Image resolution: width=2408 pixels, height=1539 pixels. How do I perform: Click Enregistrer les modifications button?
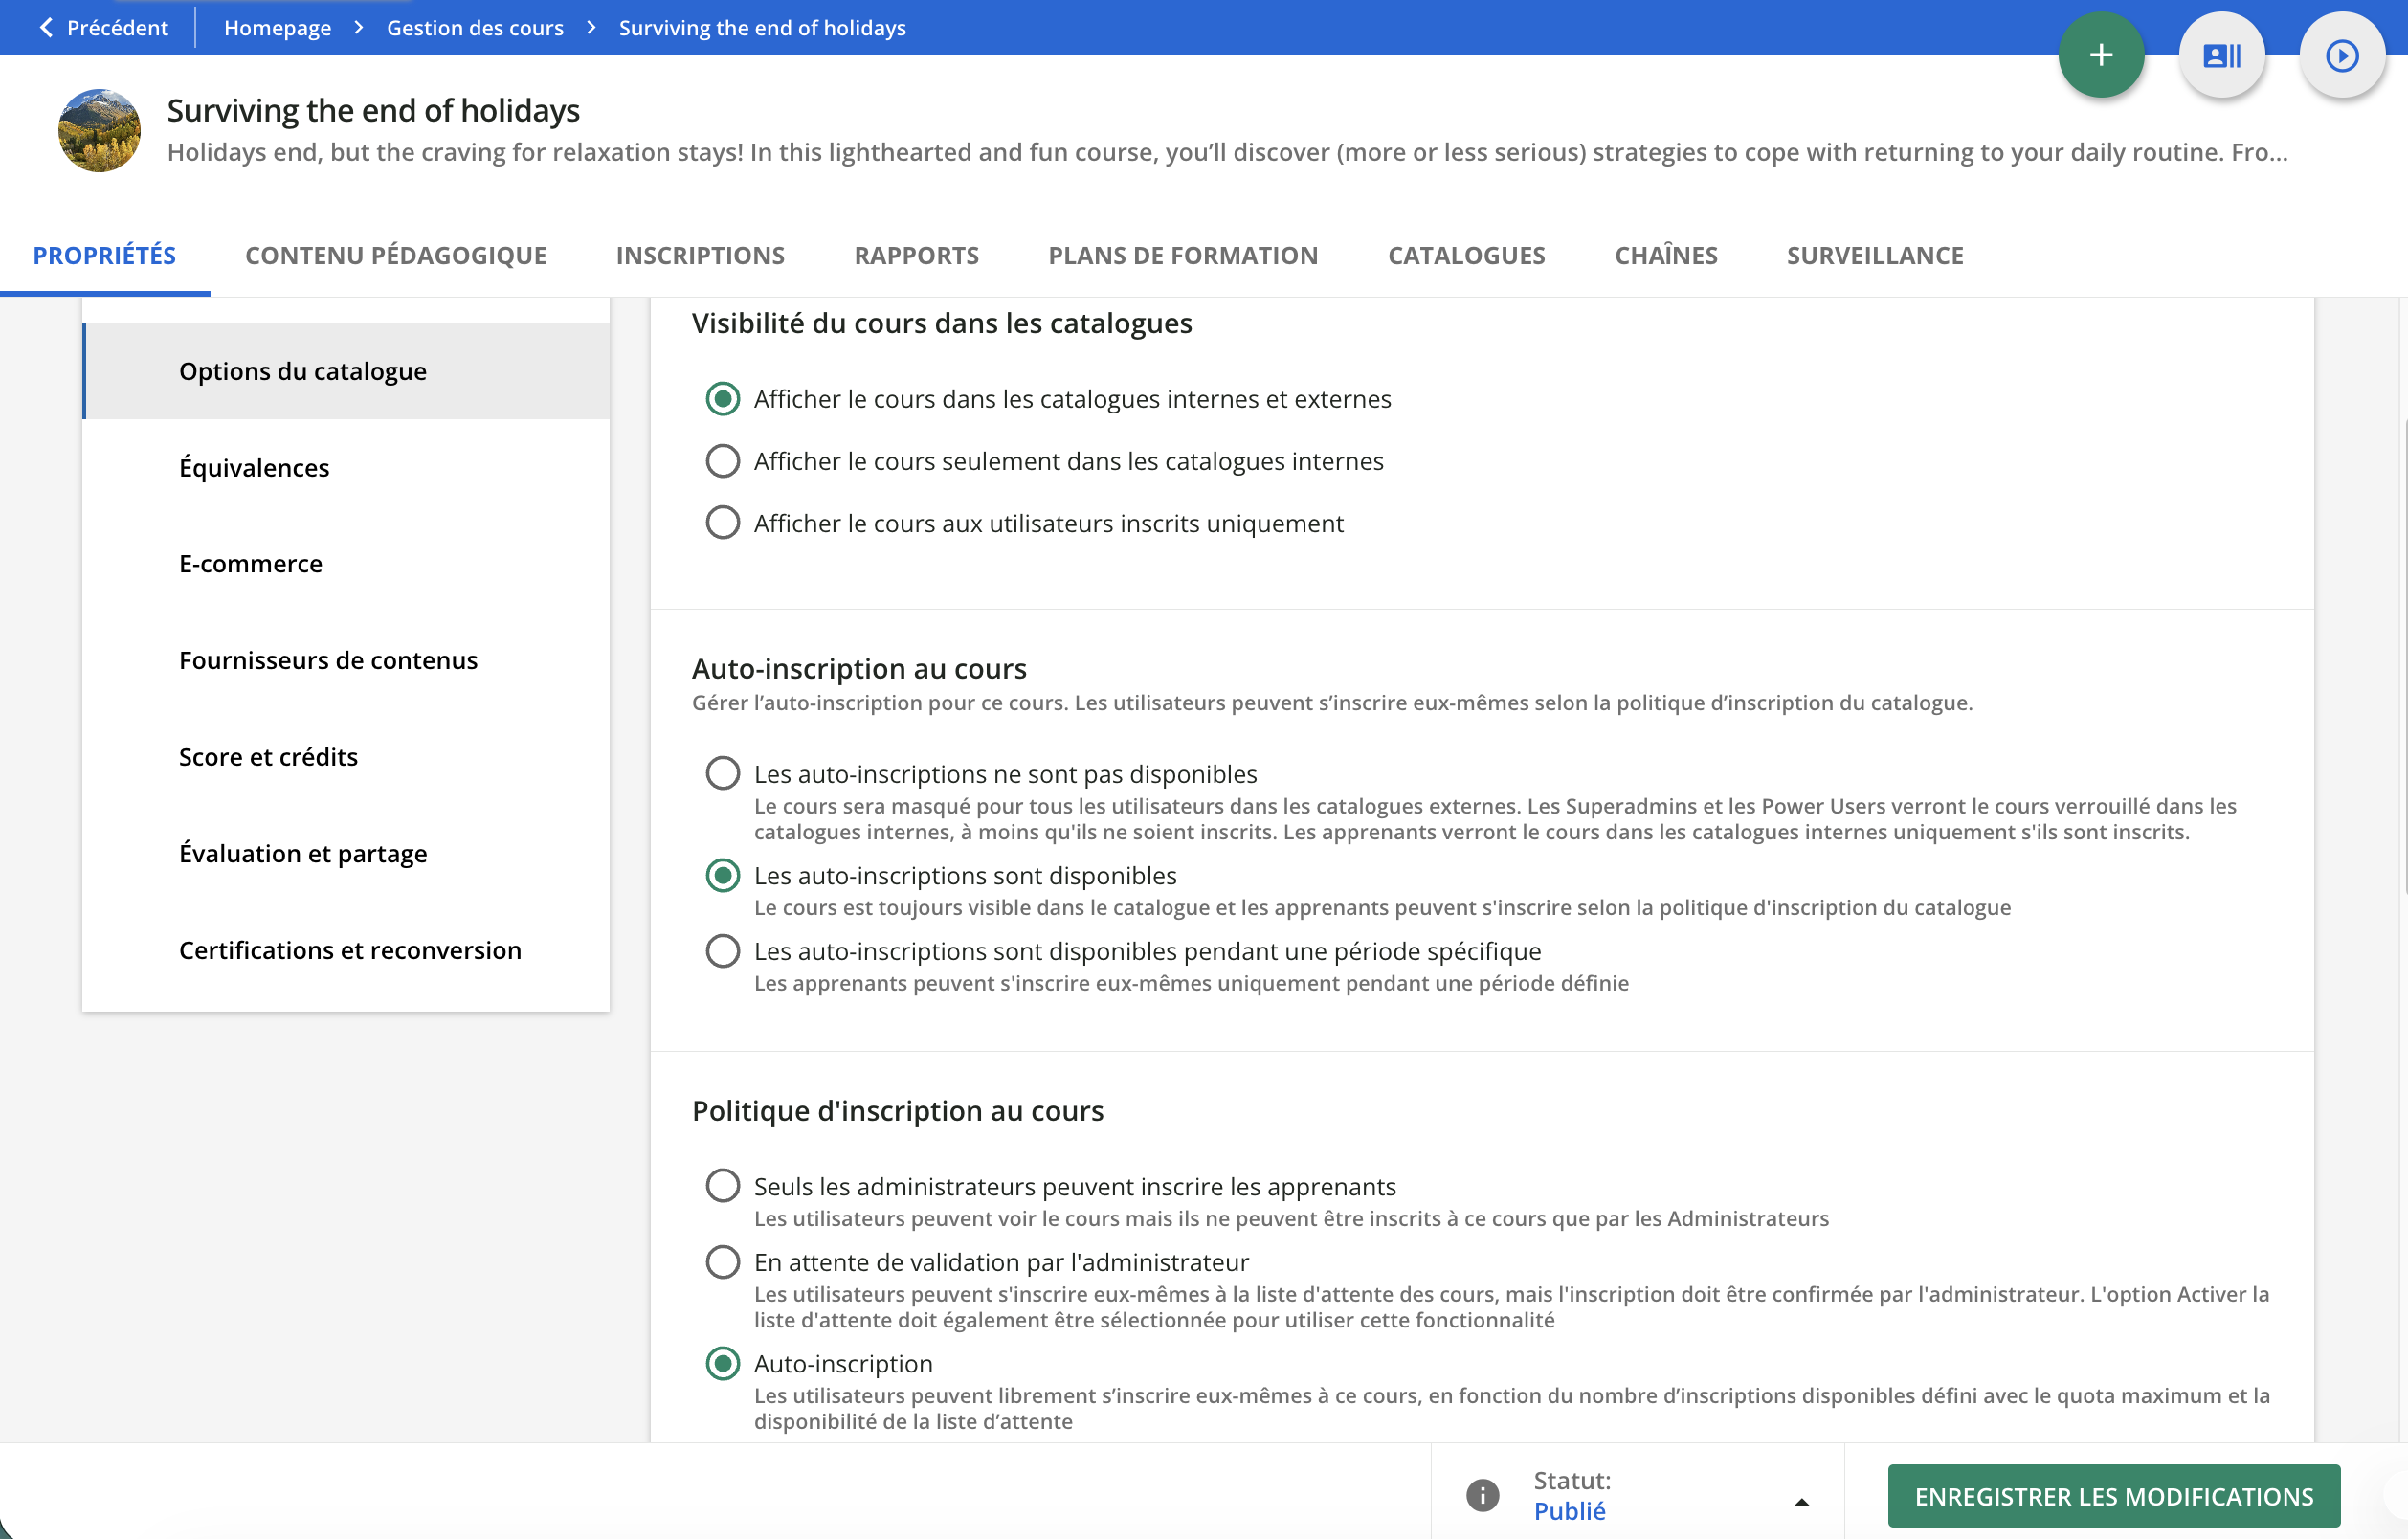pos(2113,1496)
